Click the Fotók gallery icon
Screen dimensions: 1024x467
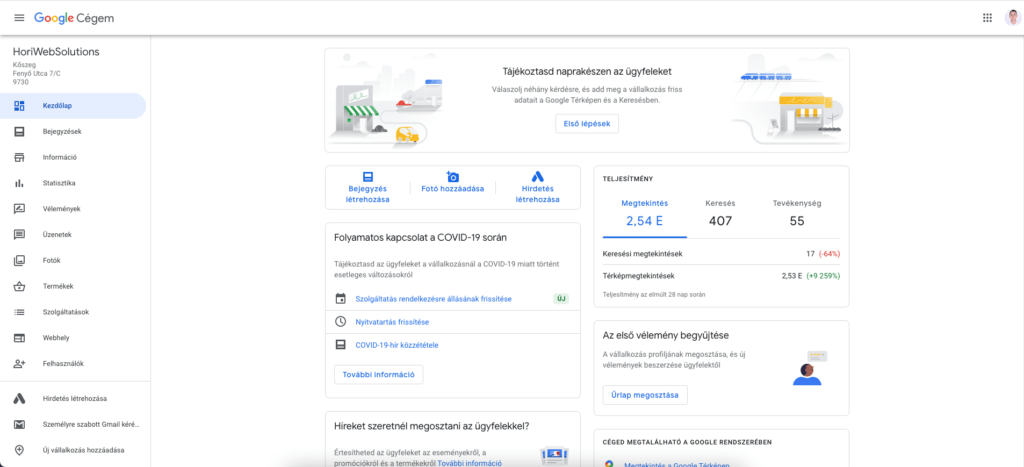[x=20, y=261]
